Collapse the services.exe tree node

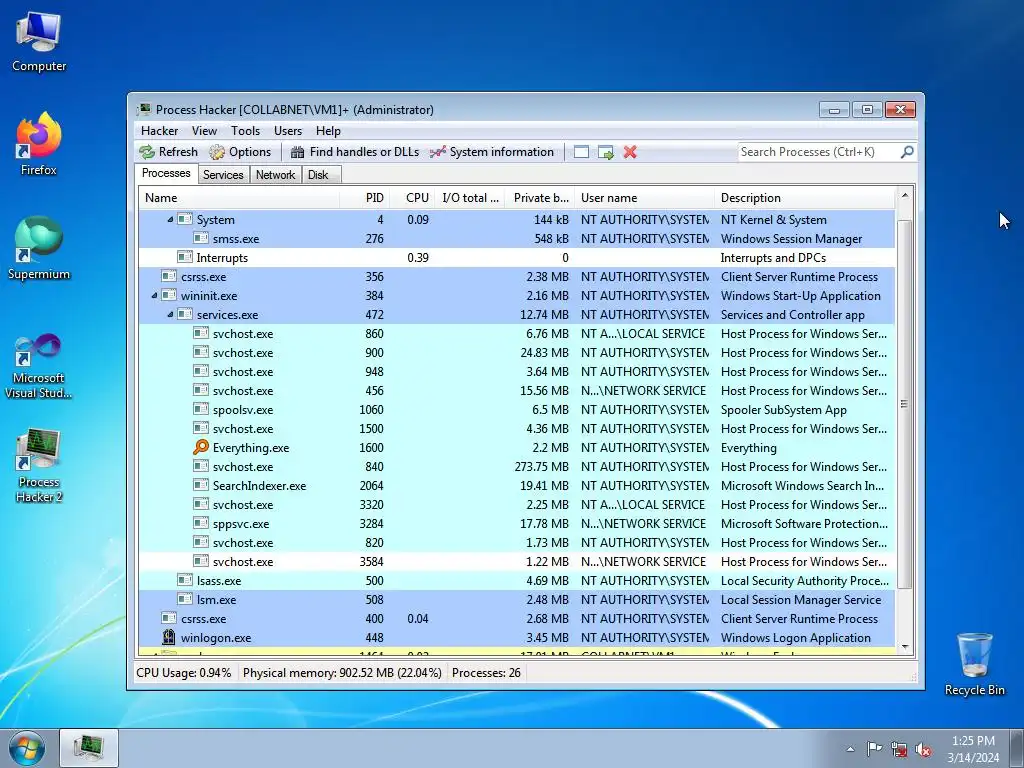pyautogui.click(x=170, y=315)
